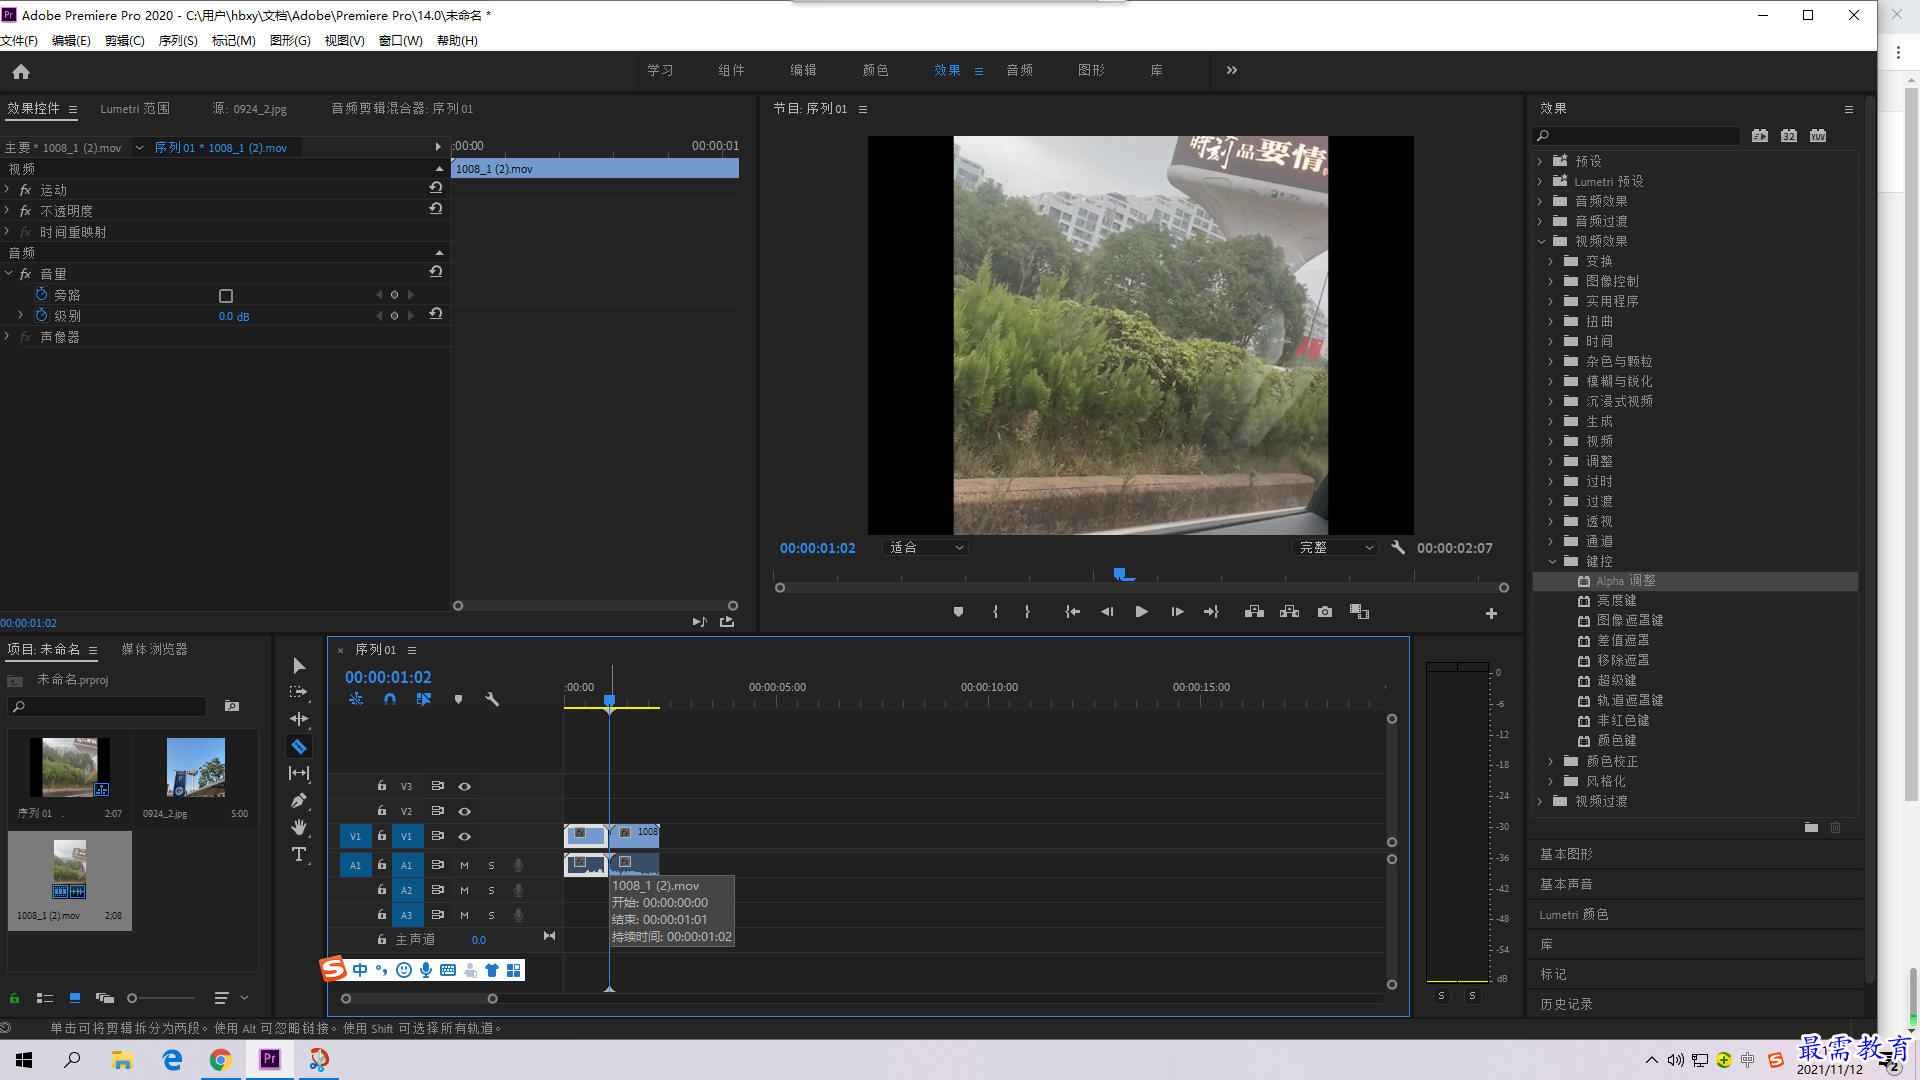1920x1080 pixels.
Task: Switch project panel to list view
Action: coord(44,998)
